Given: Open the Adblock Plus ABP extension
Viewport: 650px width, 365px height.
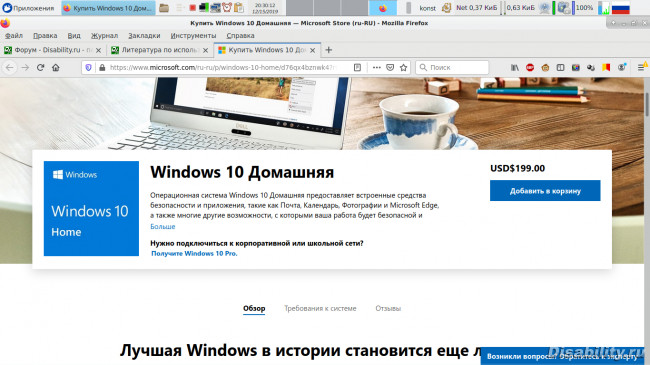Looking at the screenshot, I should tap(530, 67).
